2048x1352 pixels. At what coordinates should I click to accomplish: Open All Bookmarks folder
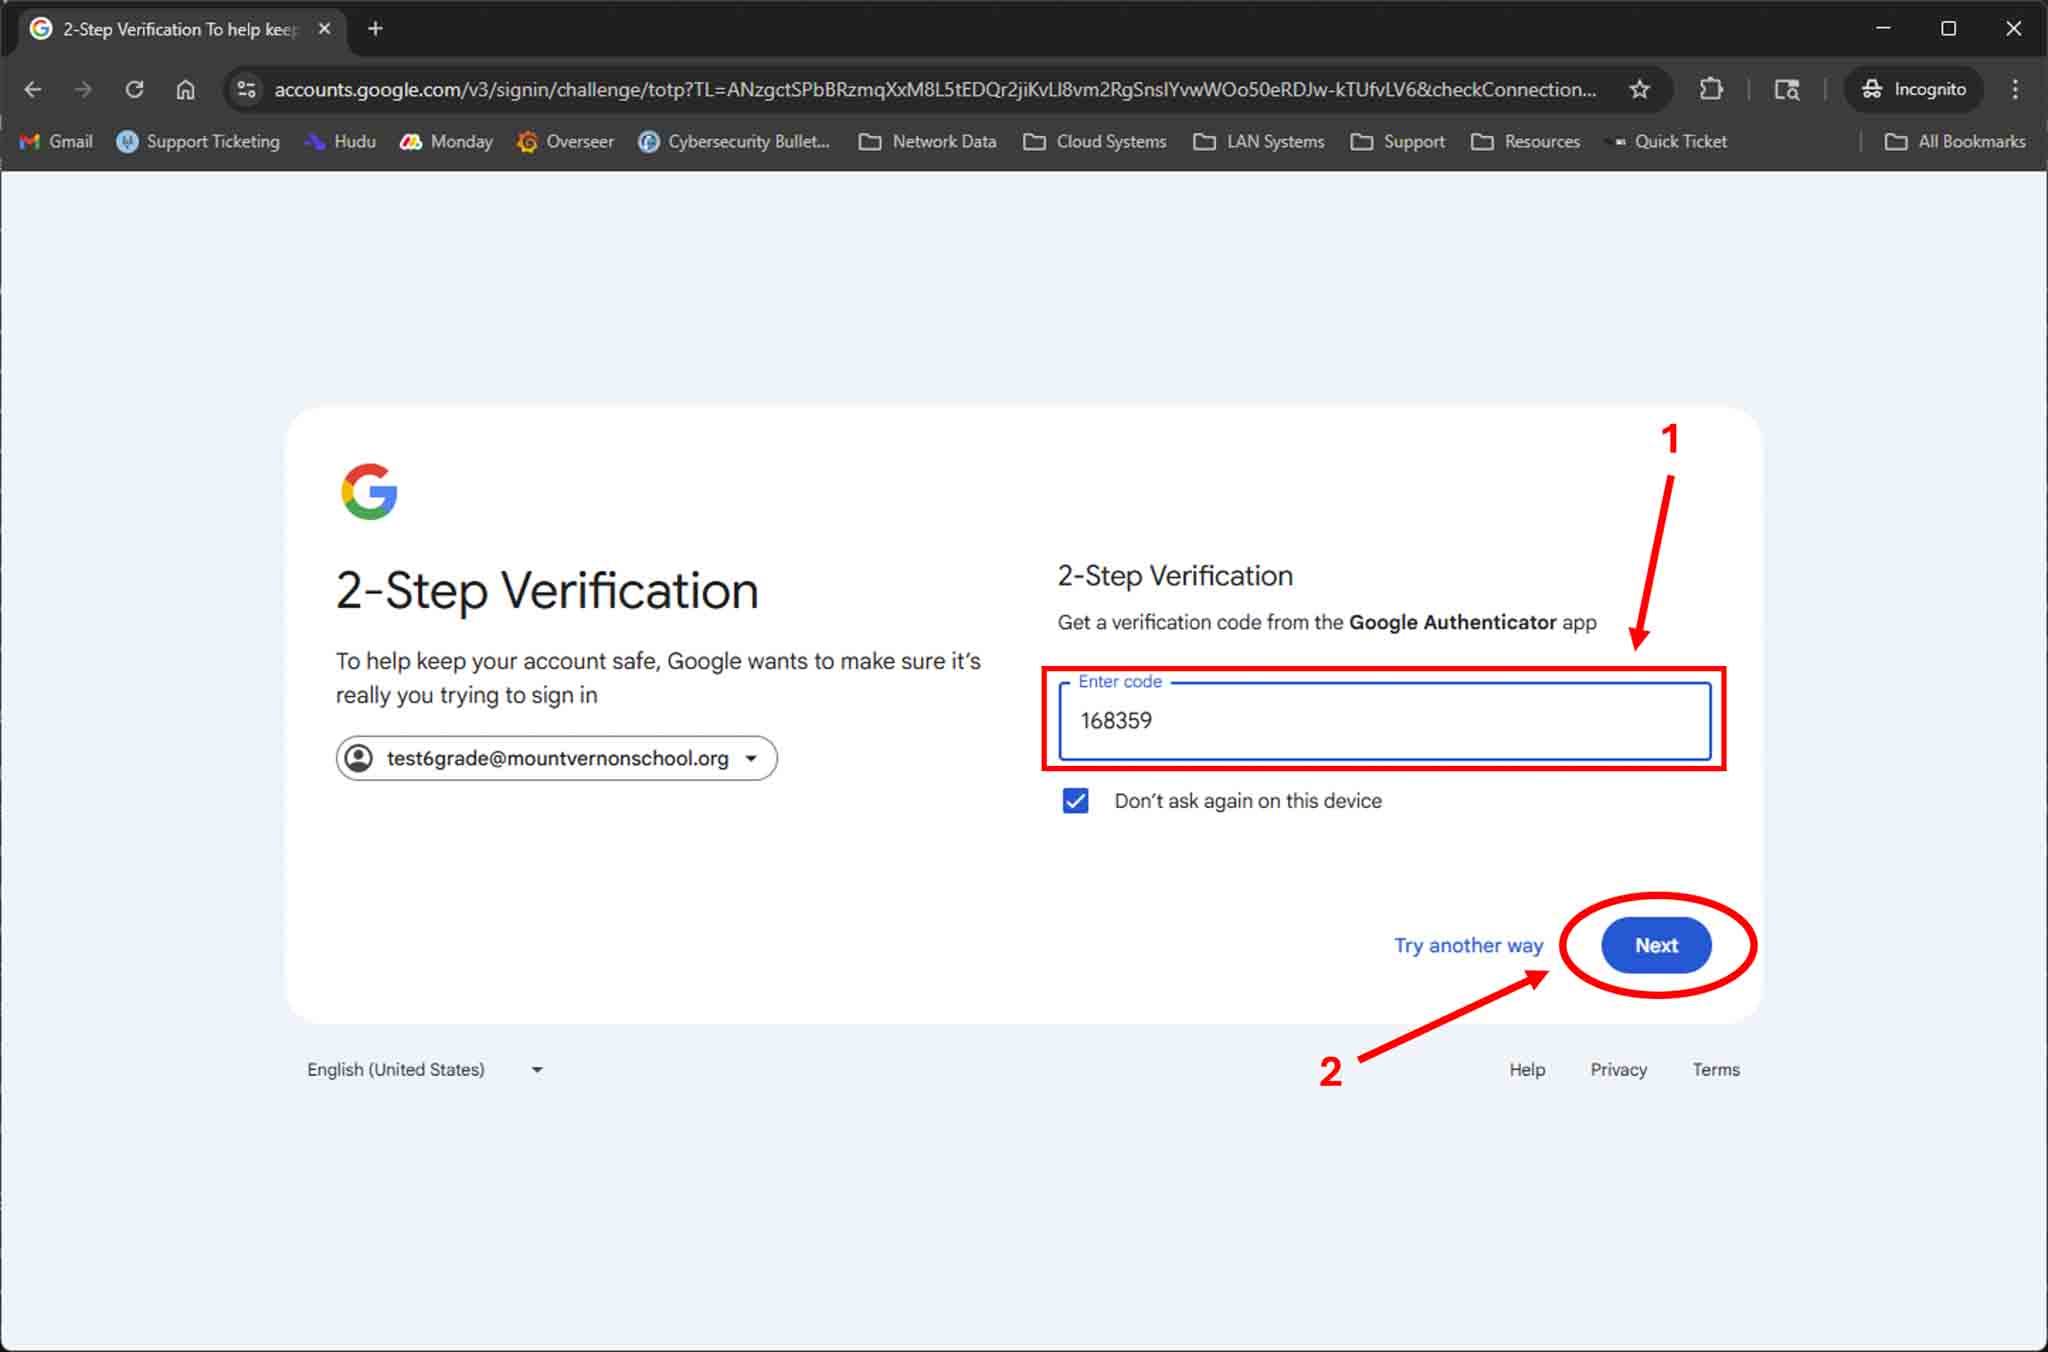click(1955, 141)
